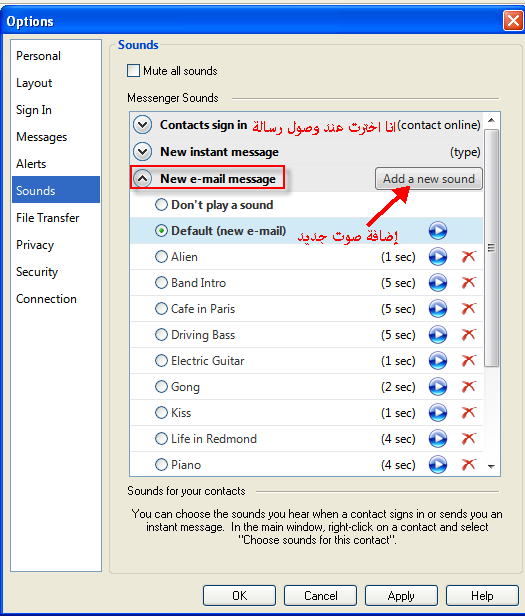Collapse the New e-mail message section
The height and width of the screenshot is (616, 525).
point(142,179)
